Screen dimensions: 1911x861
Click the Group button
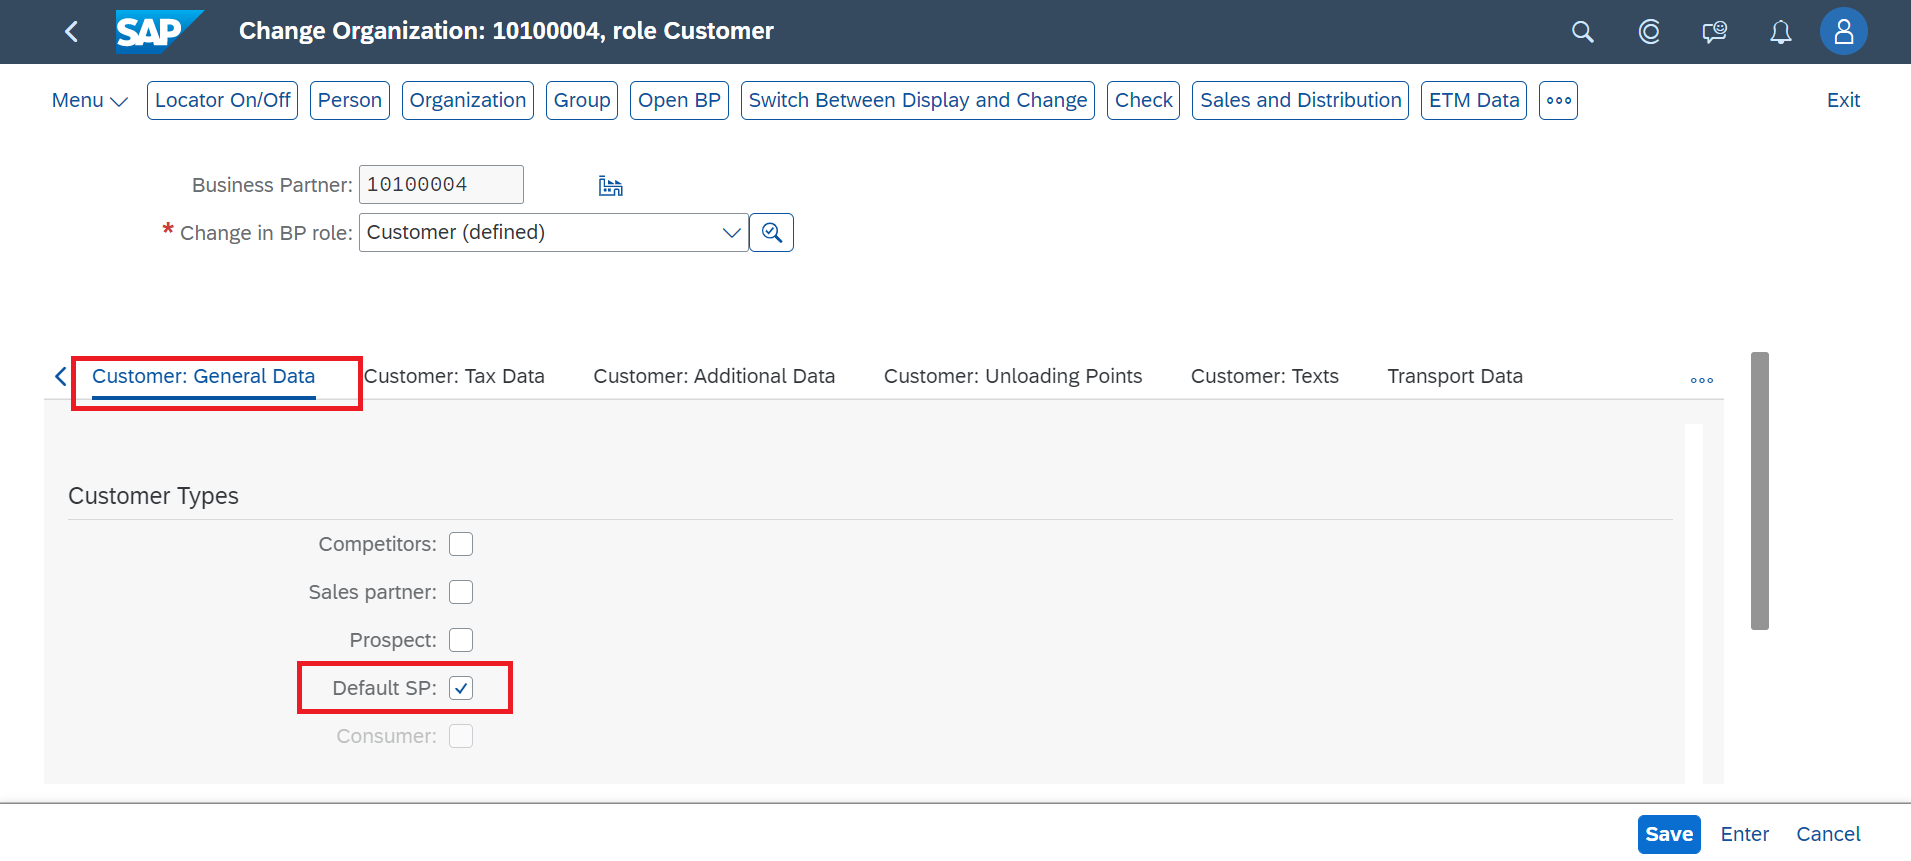click(582, 100)
